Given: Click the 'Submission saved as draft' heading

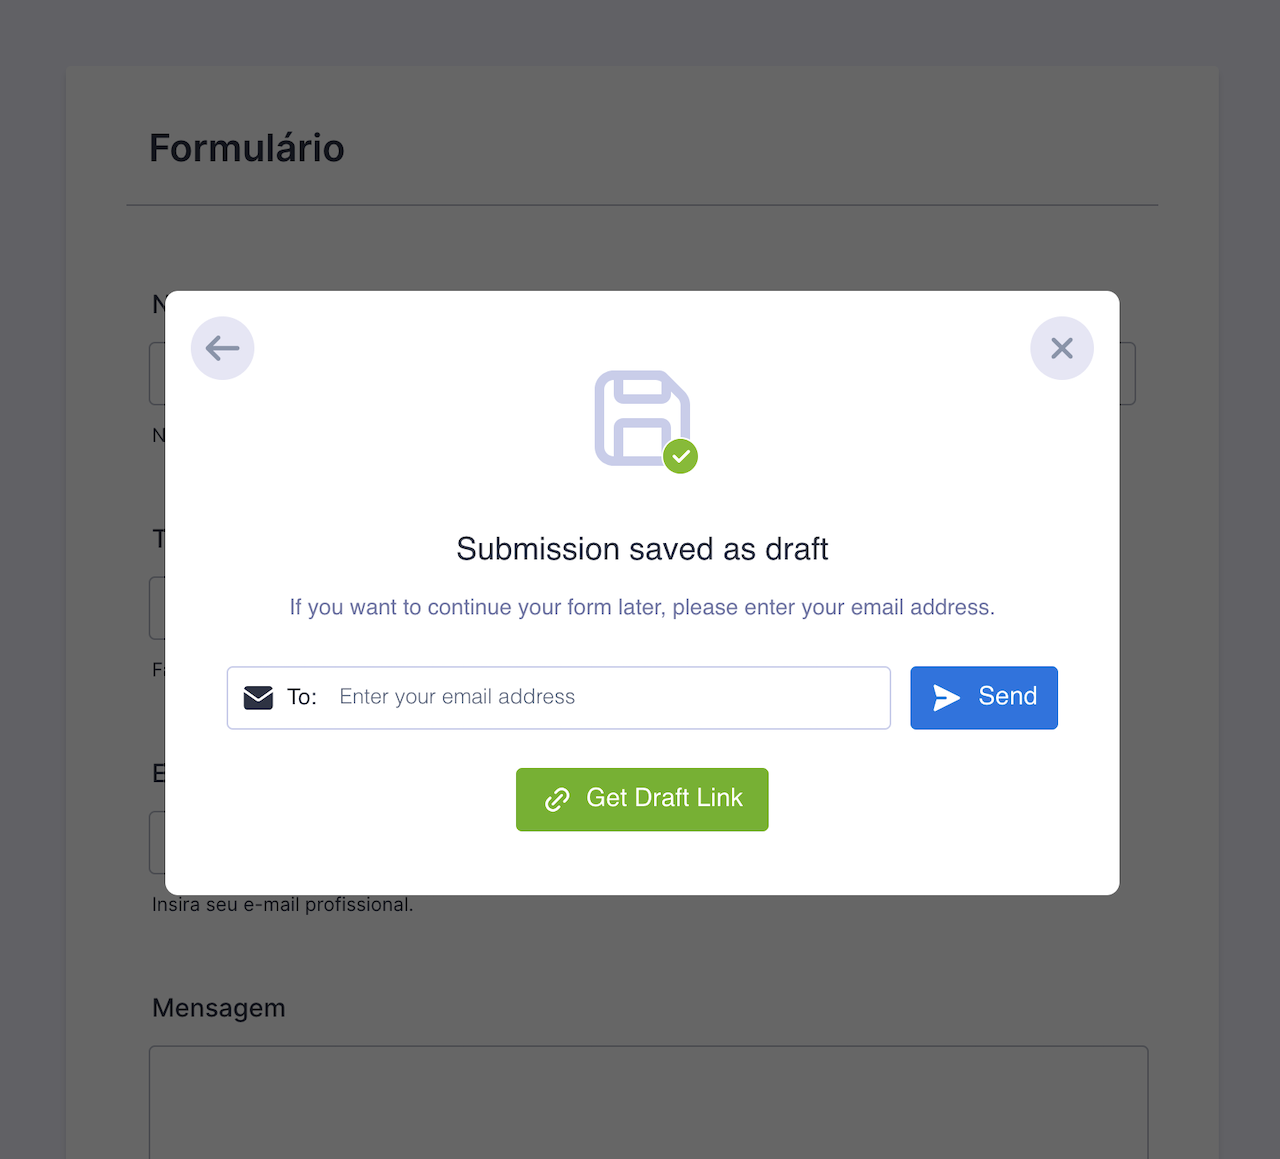Looking at the screenshot, I should point(642,549).
